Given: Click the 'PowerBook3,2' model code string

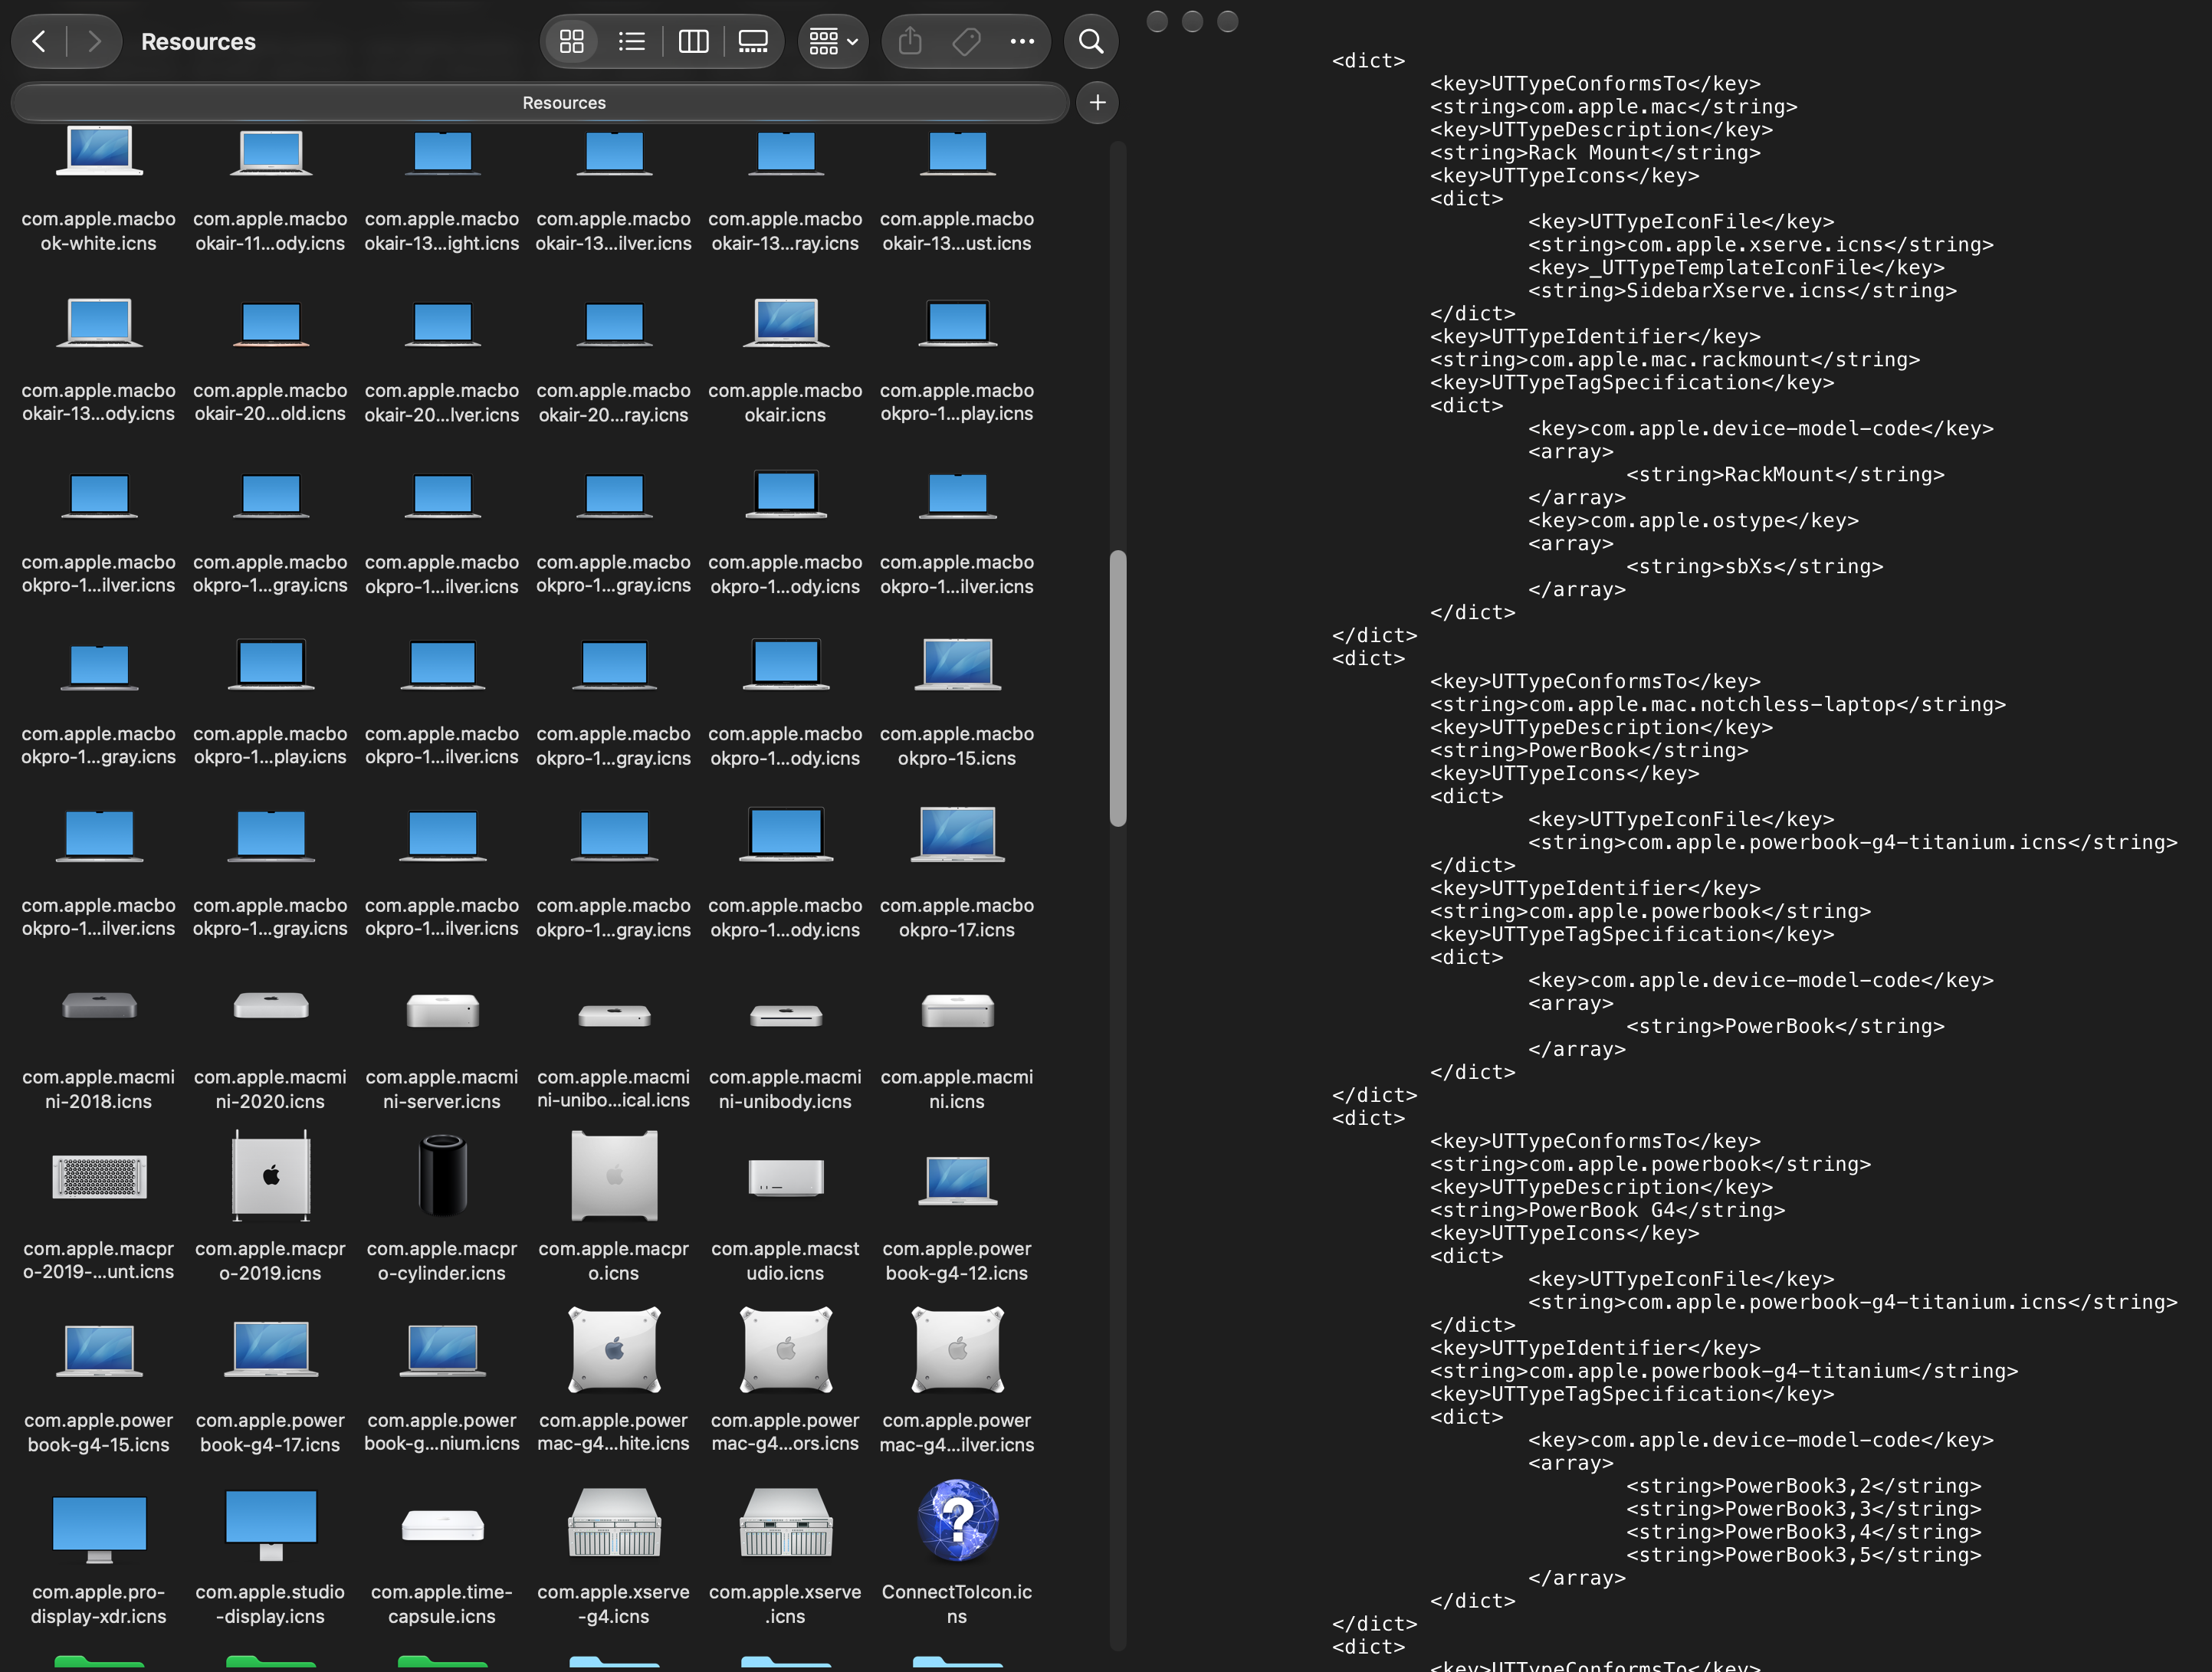Looking at the screenshot, I should pos(1797,1487).
